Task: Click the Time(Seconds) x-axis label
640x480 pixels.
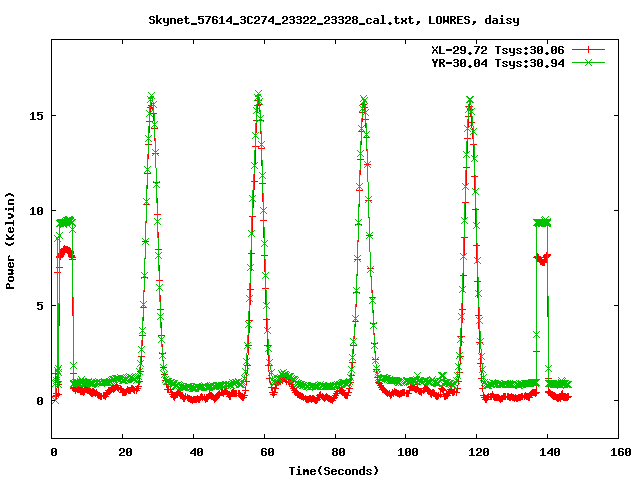Action: pyautogui.click(x=333, y=471)
